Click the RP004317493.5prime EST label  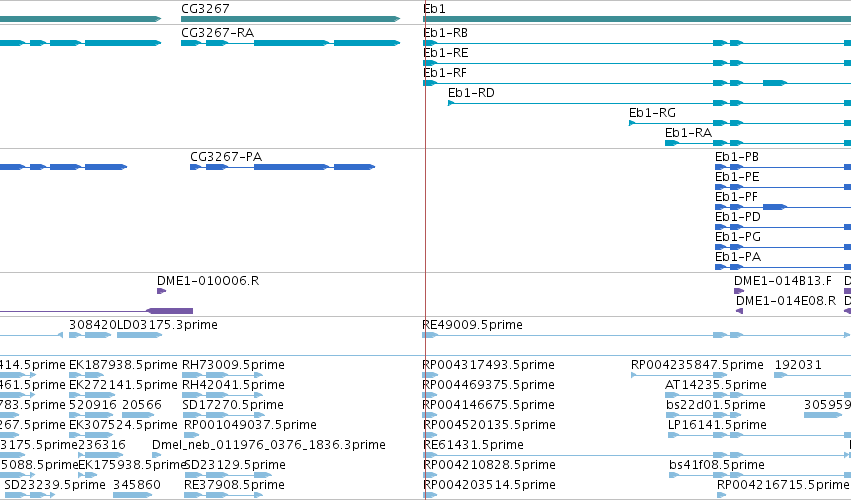(x=488, y=365)
